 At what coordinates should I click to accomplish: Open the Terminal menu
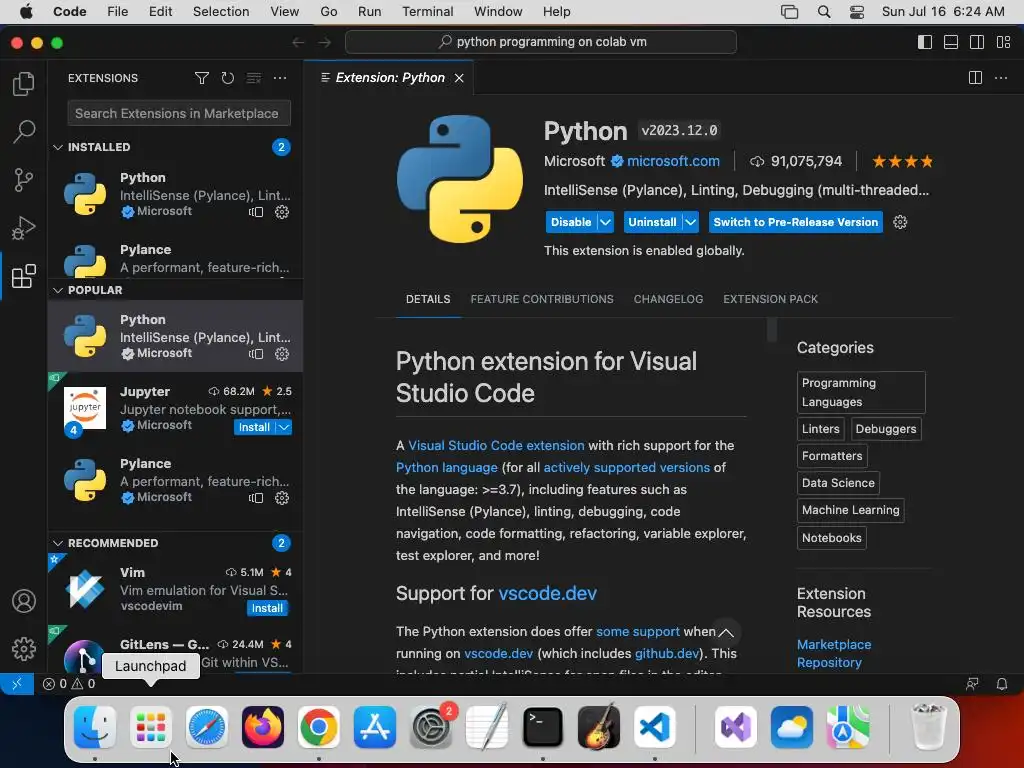(427, 12)
